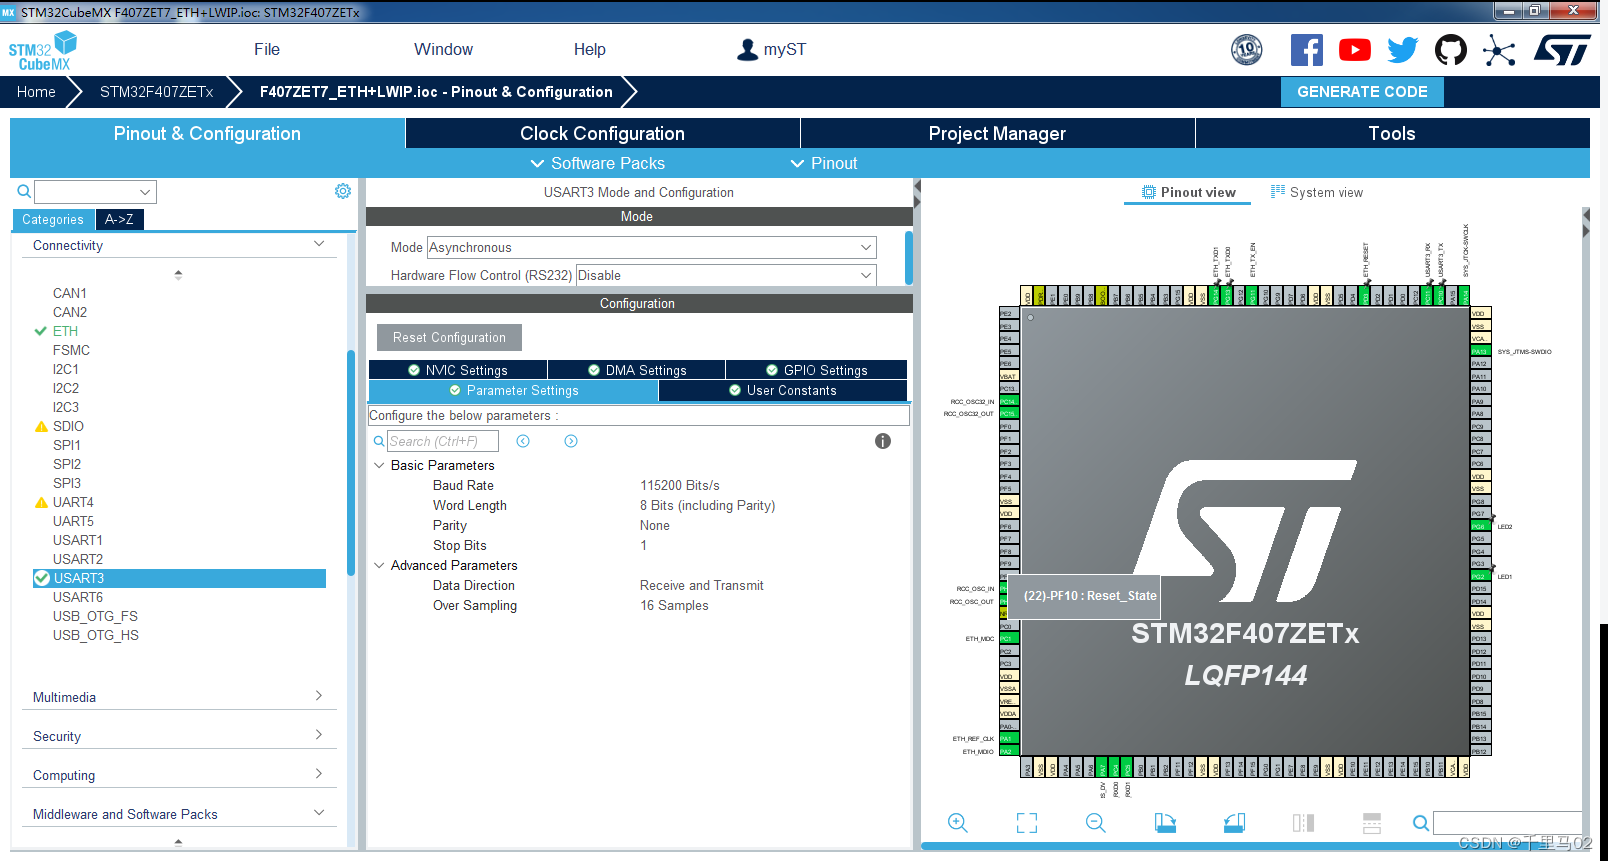
Task: Switch to Tools tab
Action: pyautogui.click(x=1392, y=133)
